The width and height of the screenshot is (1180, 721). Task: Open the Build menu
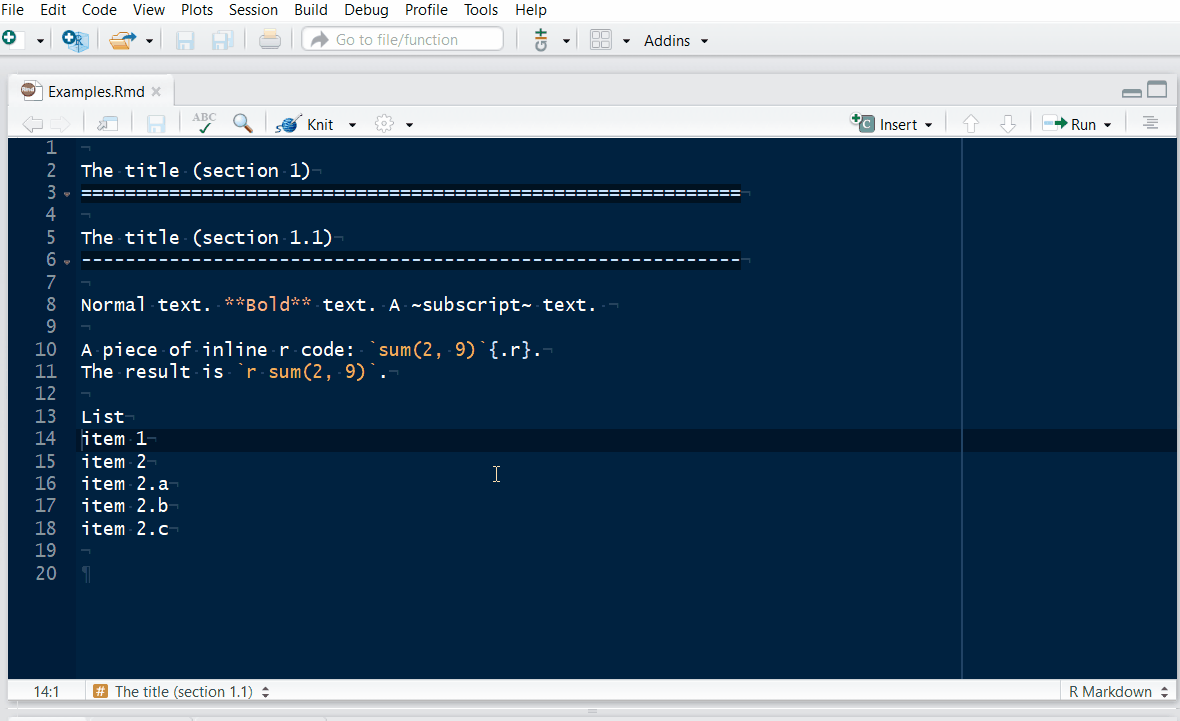pos(311,10)
